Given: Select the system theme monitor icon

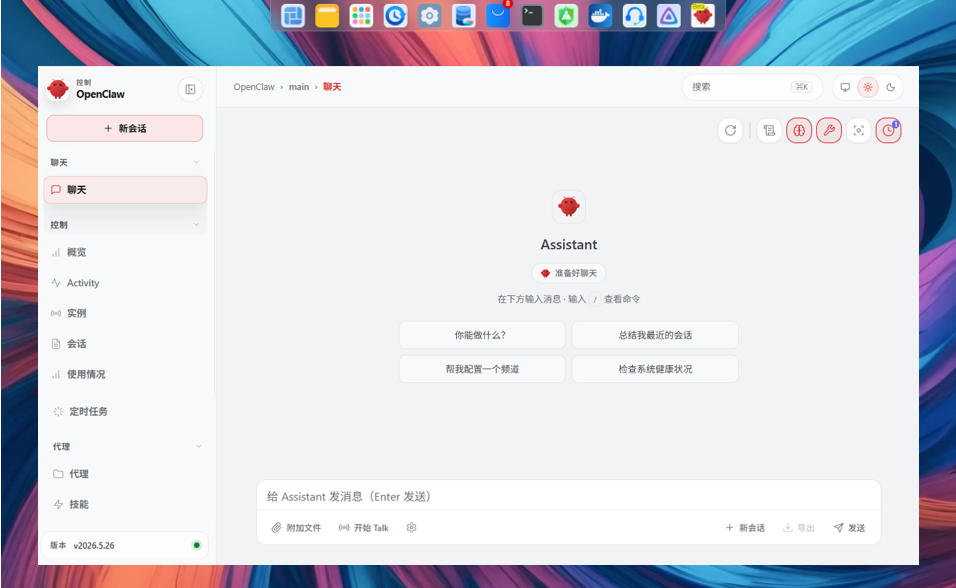Looking at the screenshot, I should click(x=845, y=87).
